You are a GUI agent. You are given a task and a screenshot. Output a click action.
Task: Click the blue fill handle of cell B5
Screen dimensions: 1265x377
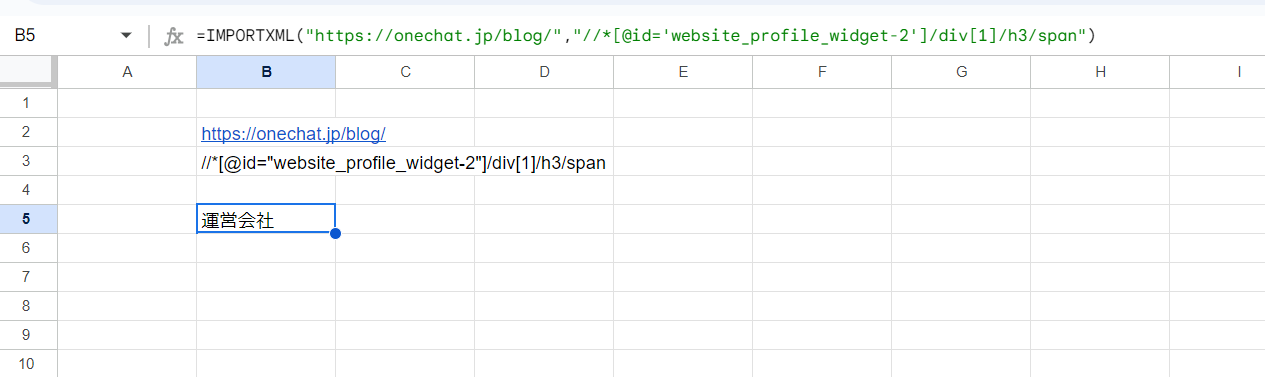pos(335,233)
